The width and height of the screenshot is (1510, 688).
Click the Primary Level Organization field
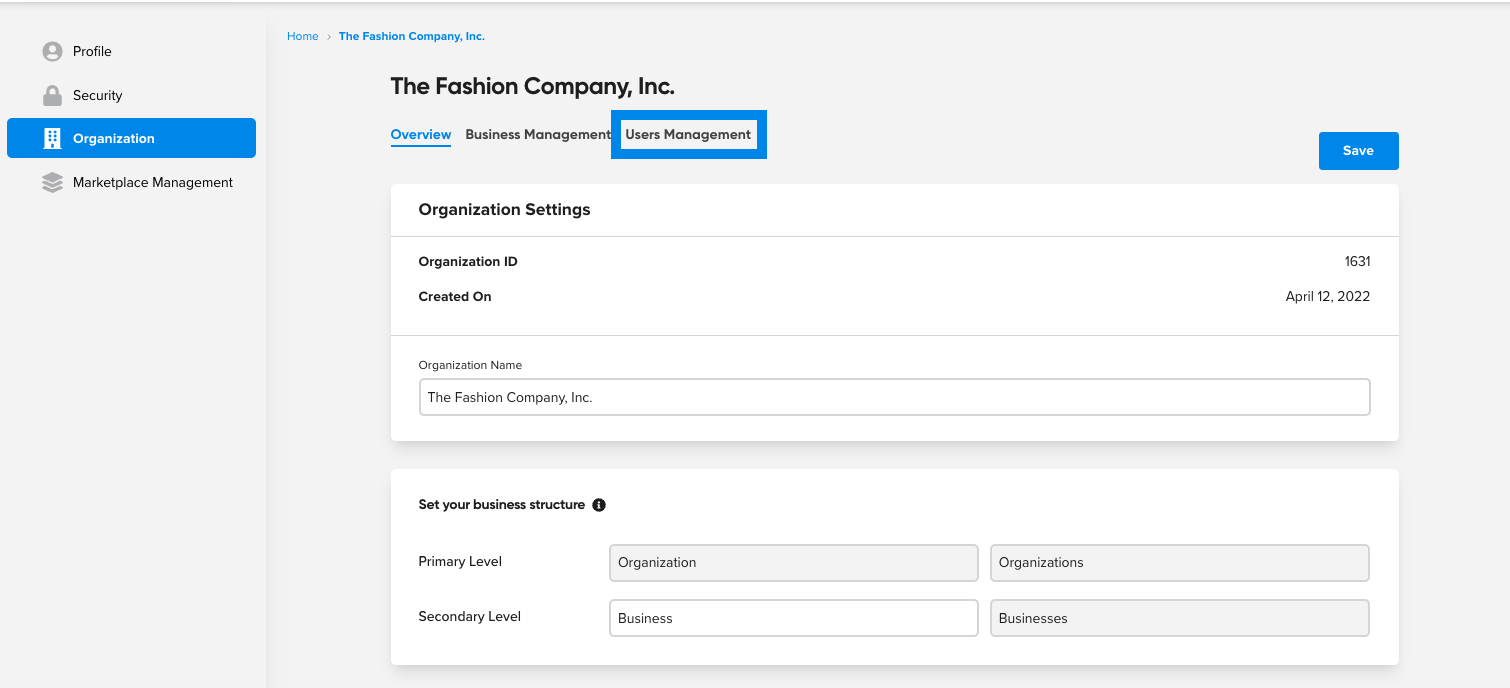click(793, 563)
